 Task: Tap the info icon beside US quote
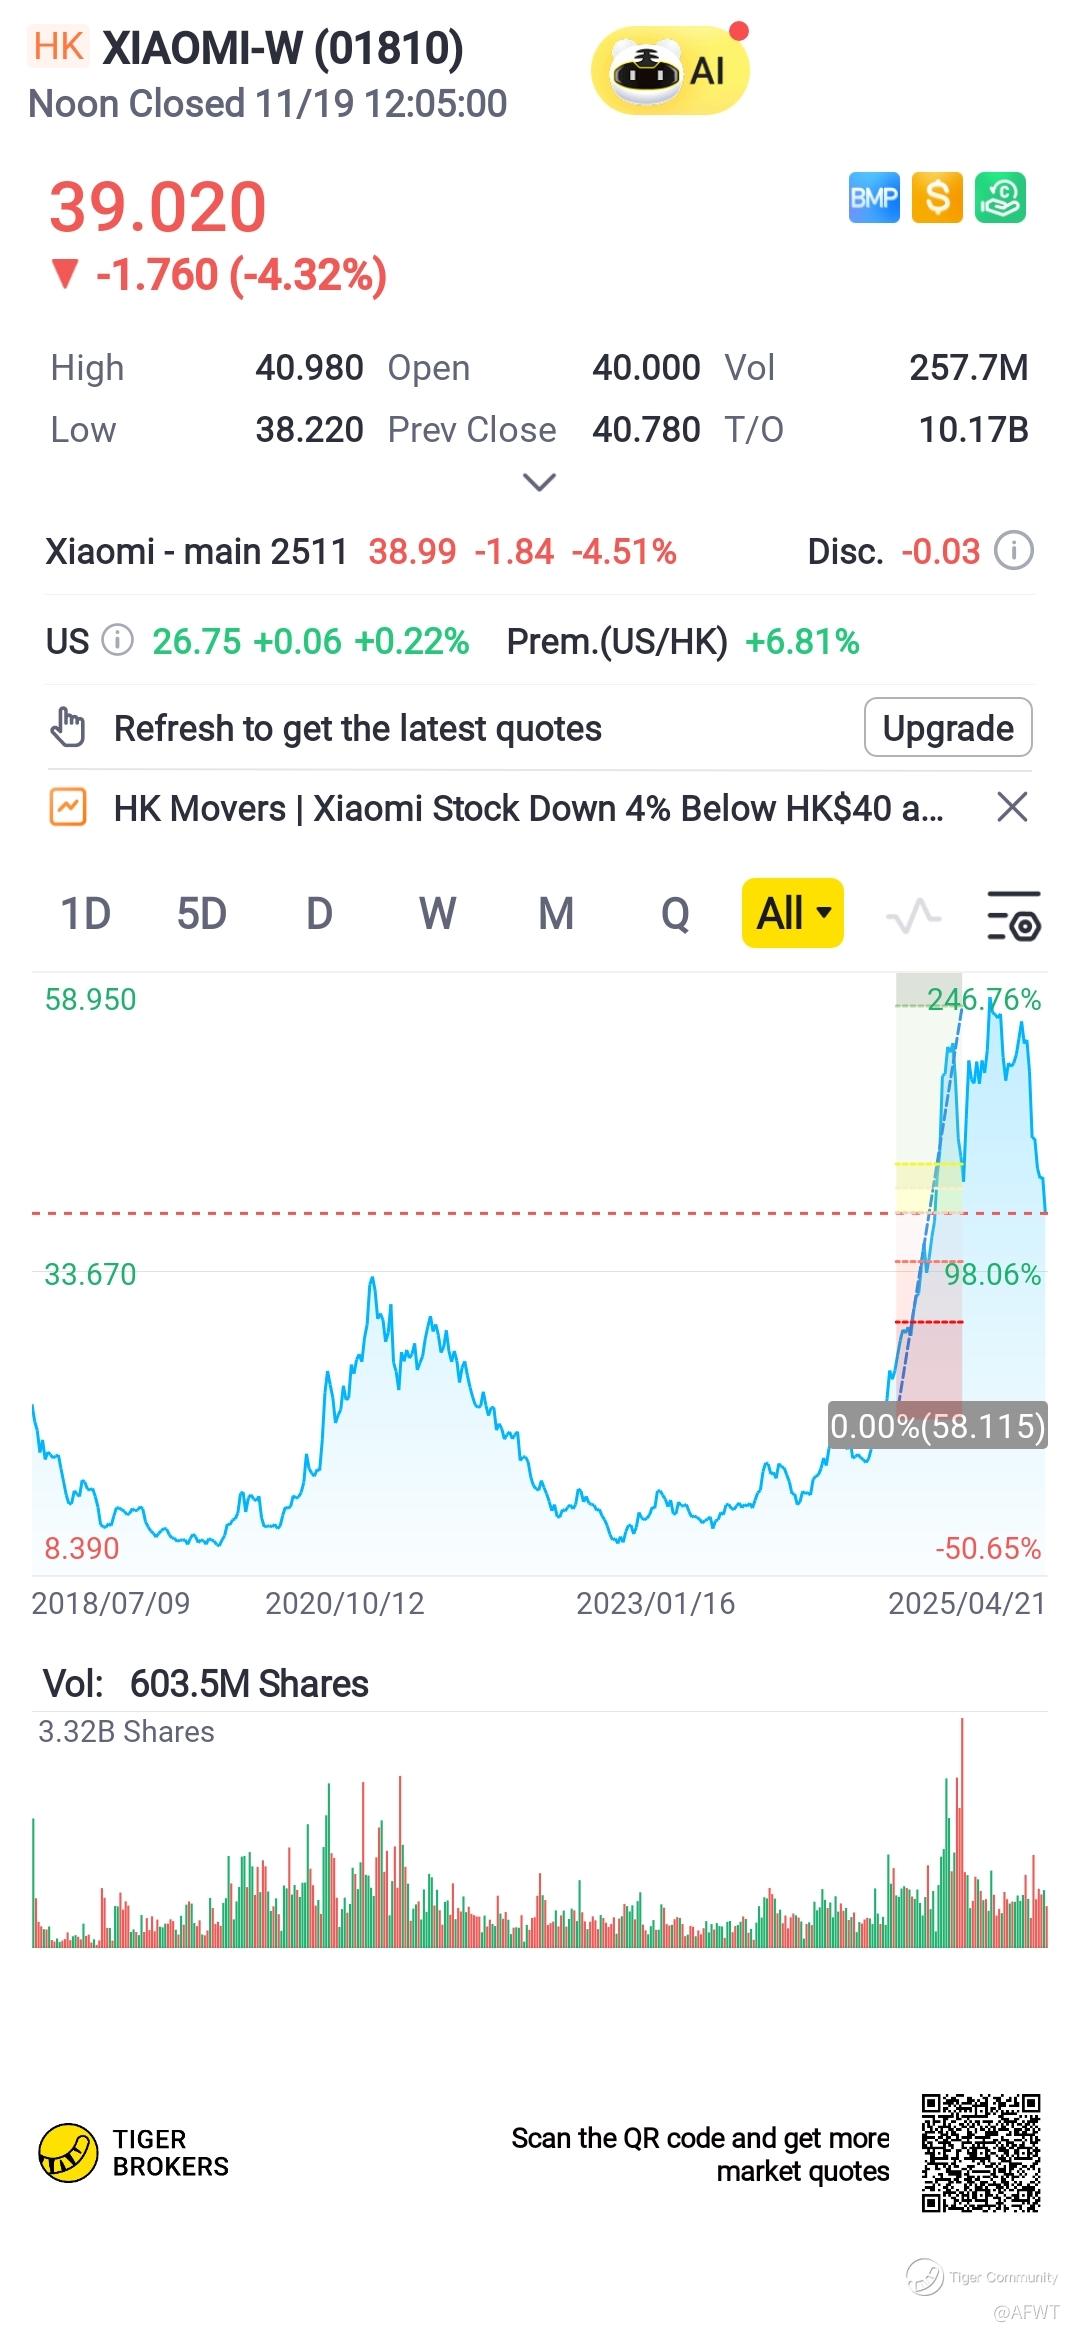click(118, 640)
